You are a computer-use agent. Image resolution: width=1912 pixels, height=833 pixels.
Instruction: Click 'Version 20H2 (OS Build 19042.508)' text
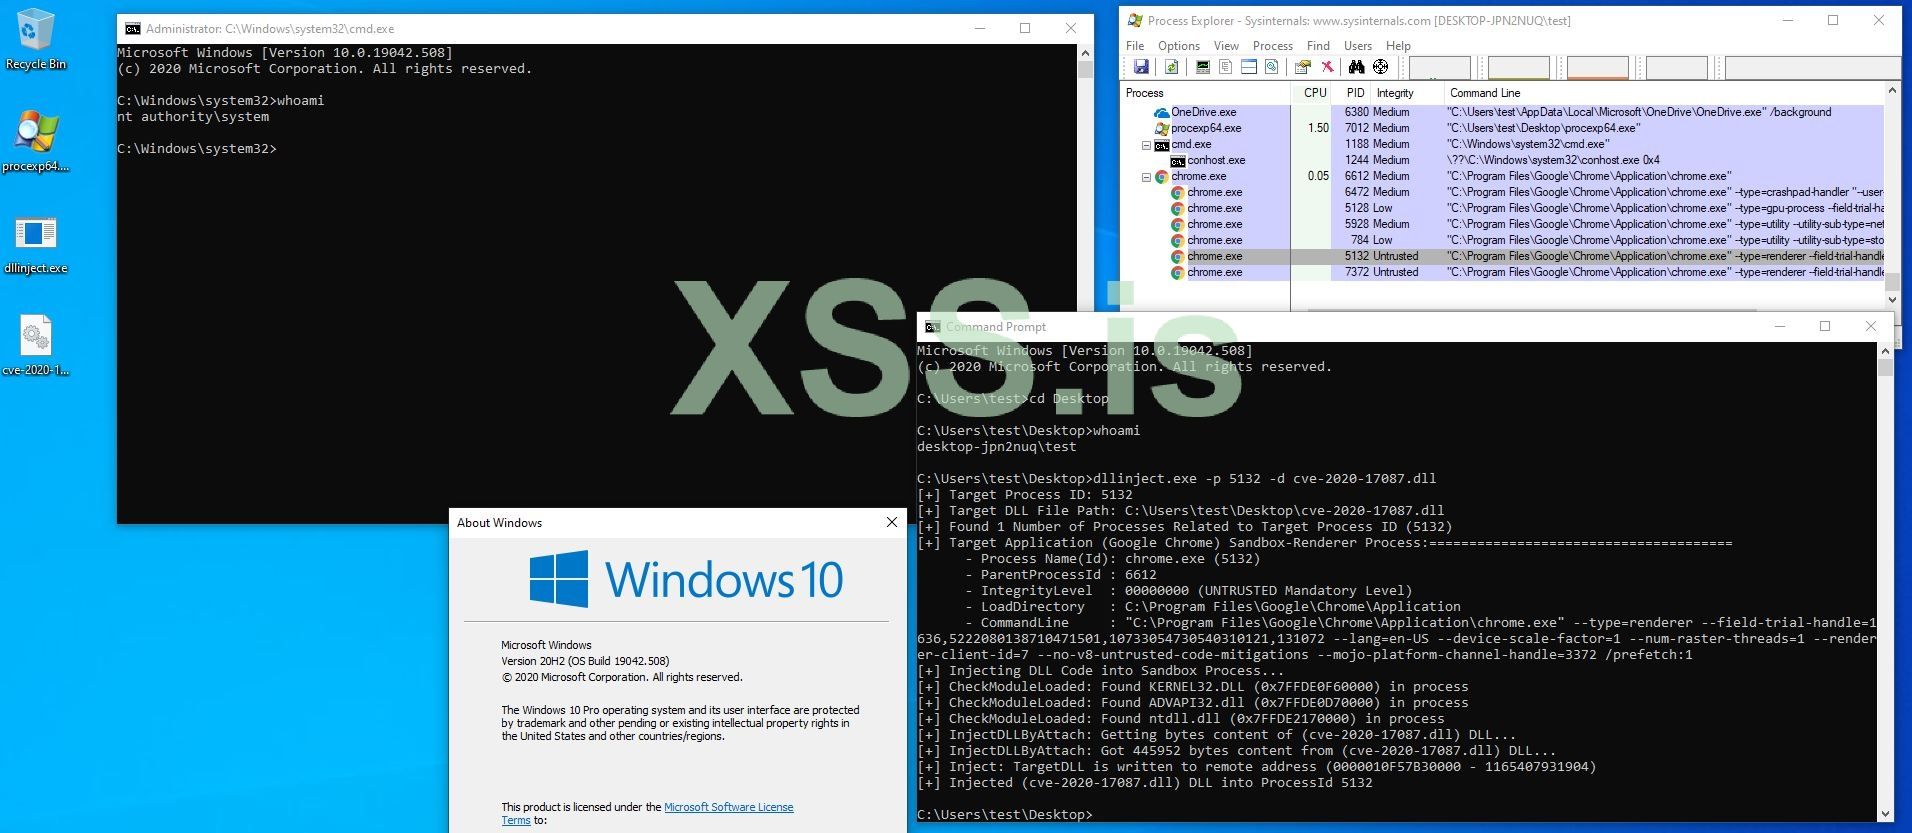pyautogui.click(x=585, y=661)
